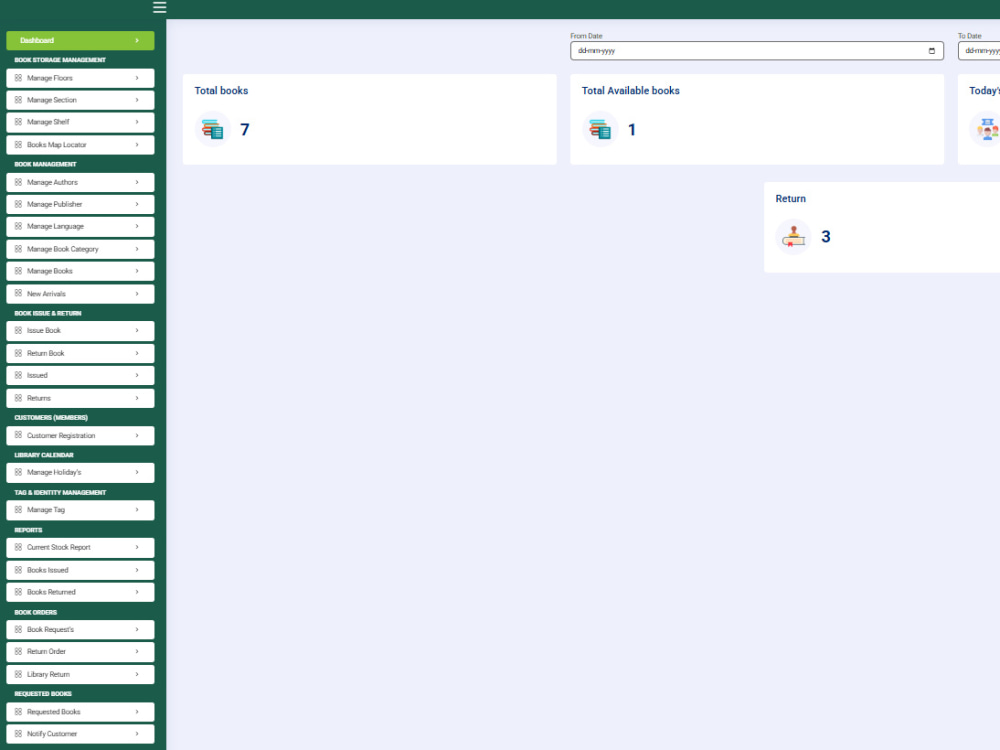Click the From Date label
This screenshot has width=1000, height=750.
coord(586,36)
